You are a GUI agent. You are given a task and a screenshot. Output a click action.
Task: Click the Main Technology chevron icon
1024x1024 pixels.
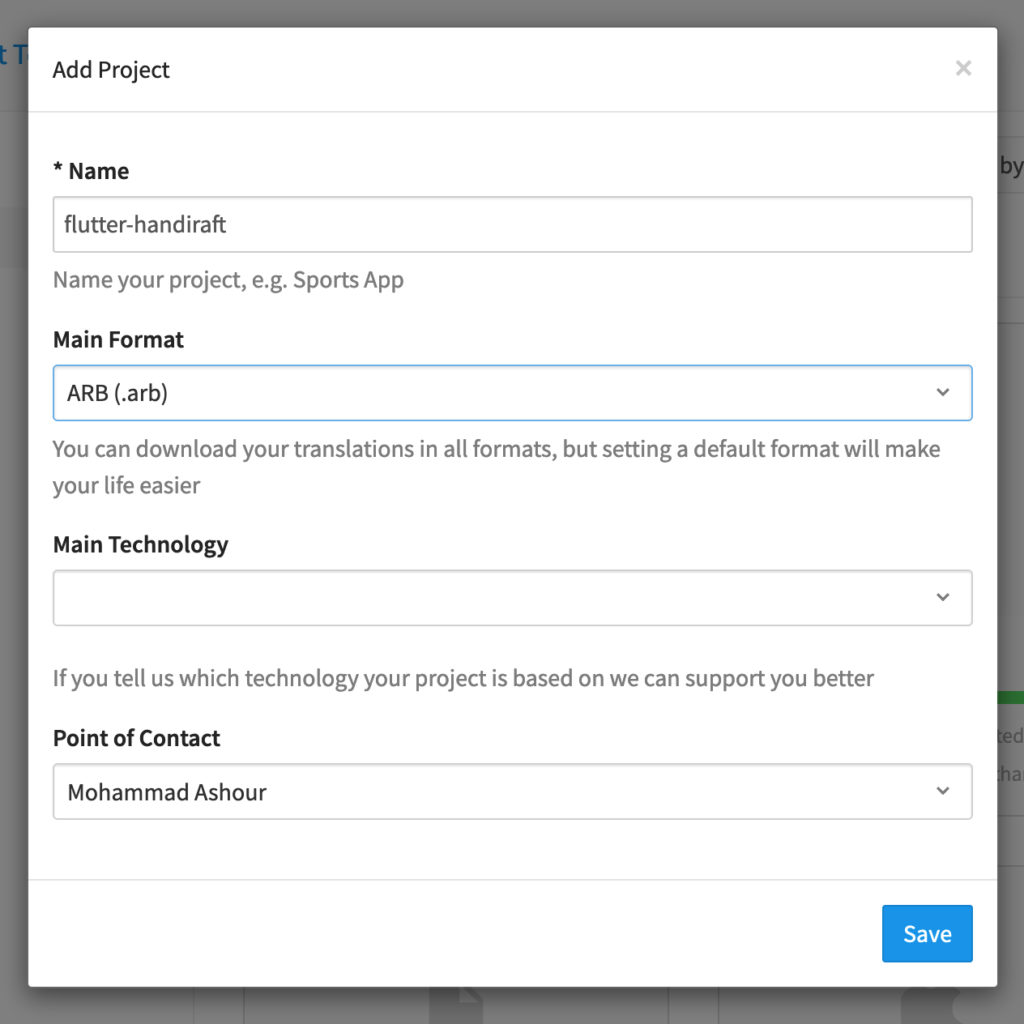[942, 597]
